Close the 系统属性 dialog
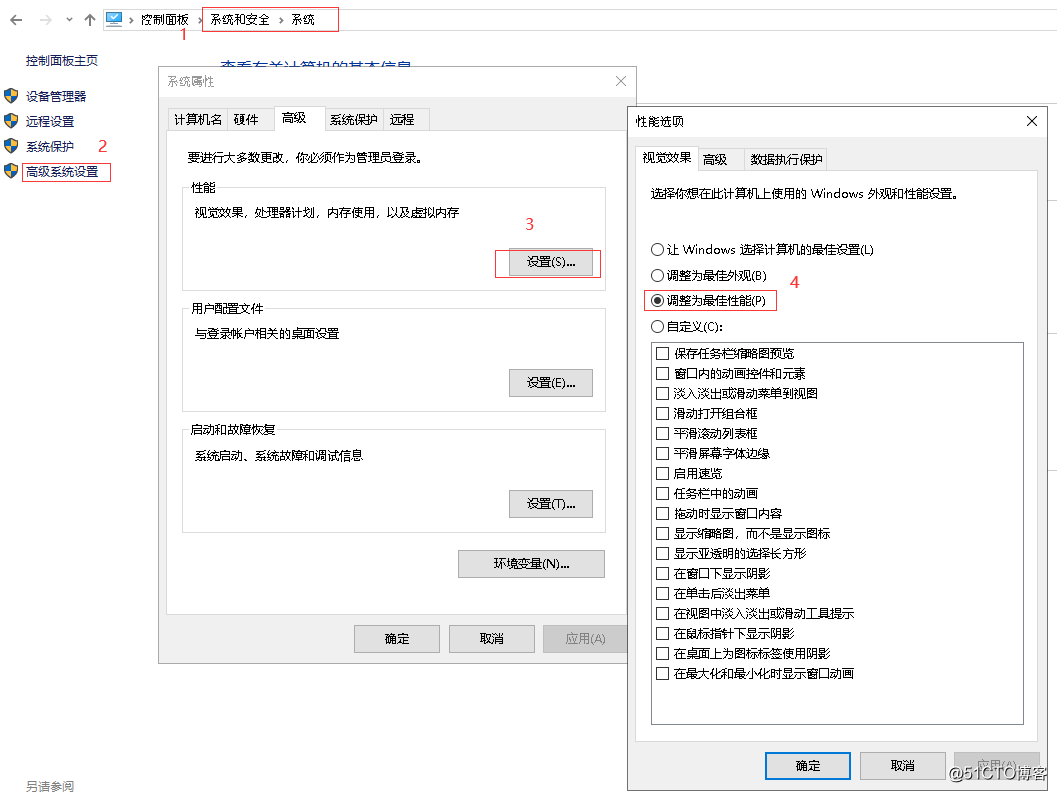Viewport: 1057px width, 792px height. point(621,81)
